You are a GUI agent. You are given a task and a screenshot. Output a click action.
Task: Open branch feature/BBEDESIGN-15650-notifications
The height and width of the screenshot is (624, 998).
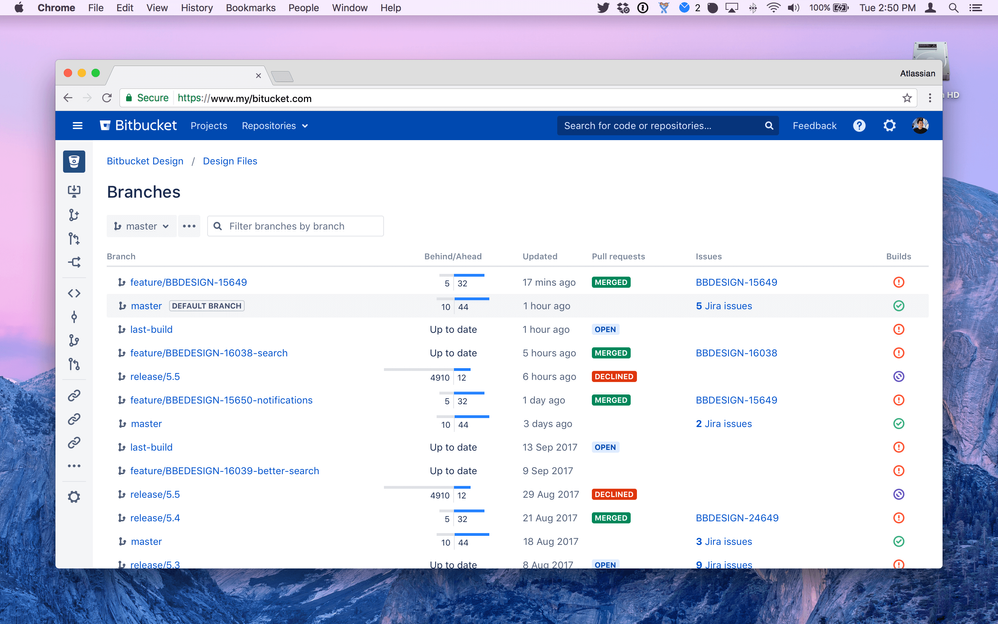(x=221, y=400)
